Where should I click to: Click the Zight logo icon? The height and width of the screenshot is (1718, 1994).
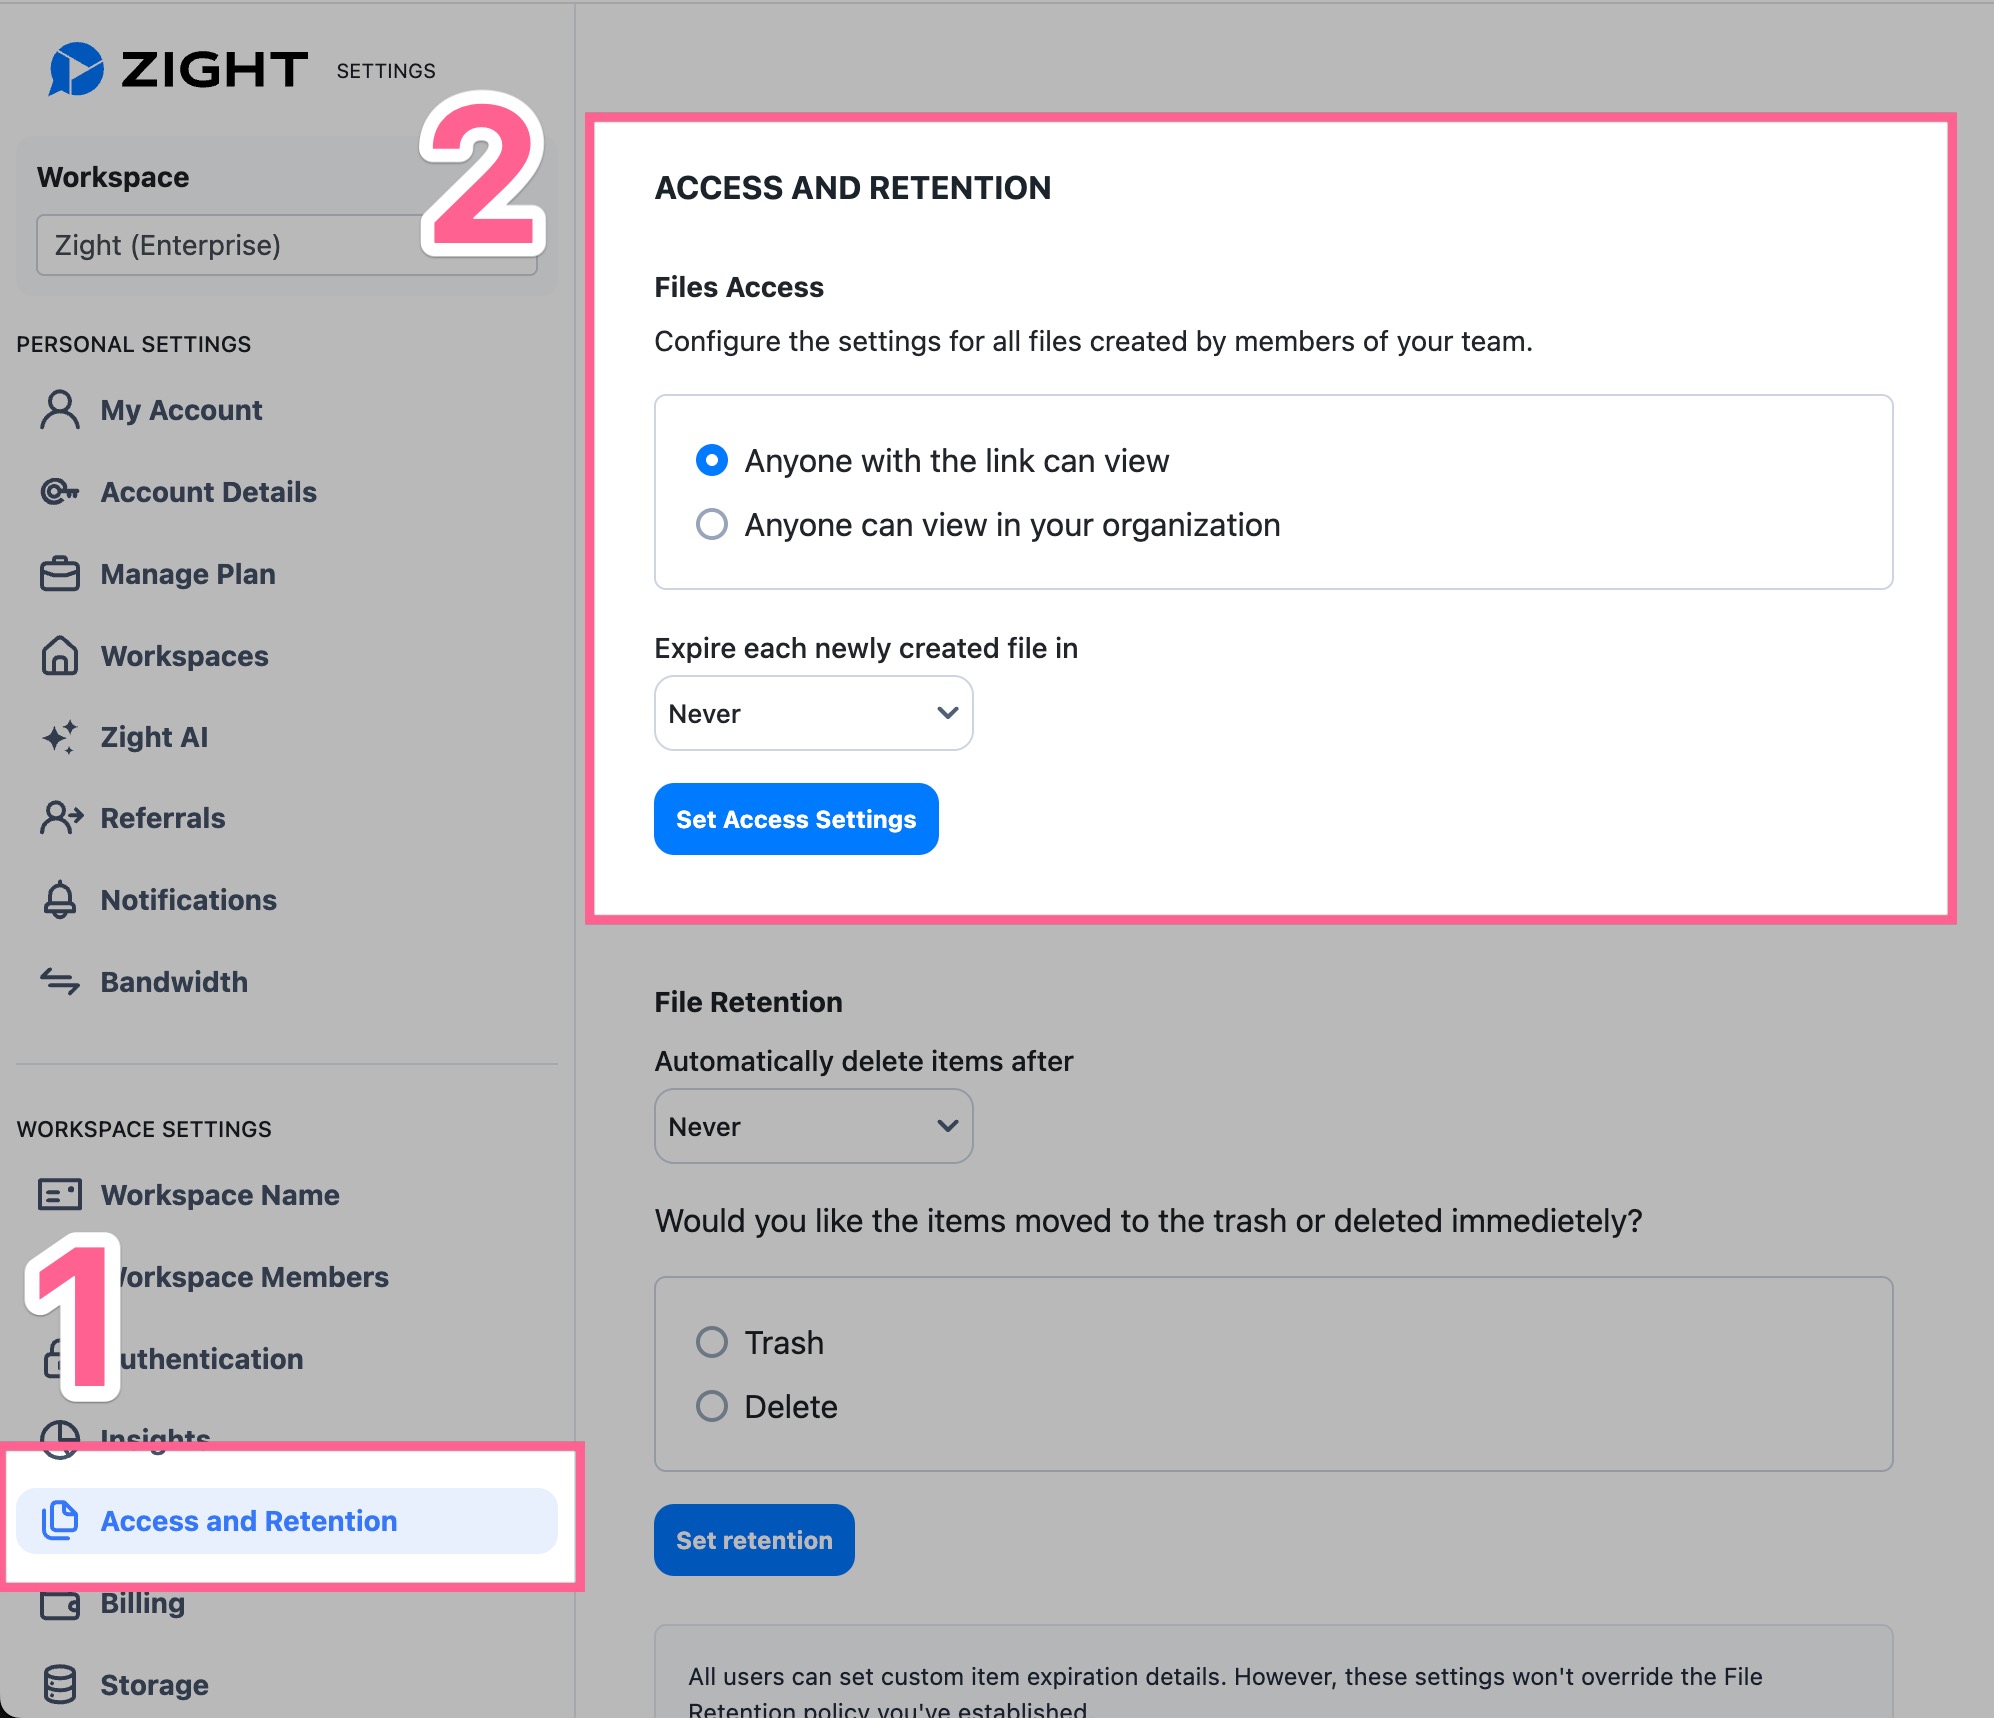[x=76, y=69]
